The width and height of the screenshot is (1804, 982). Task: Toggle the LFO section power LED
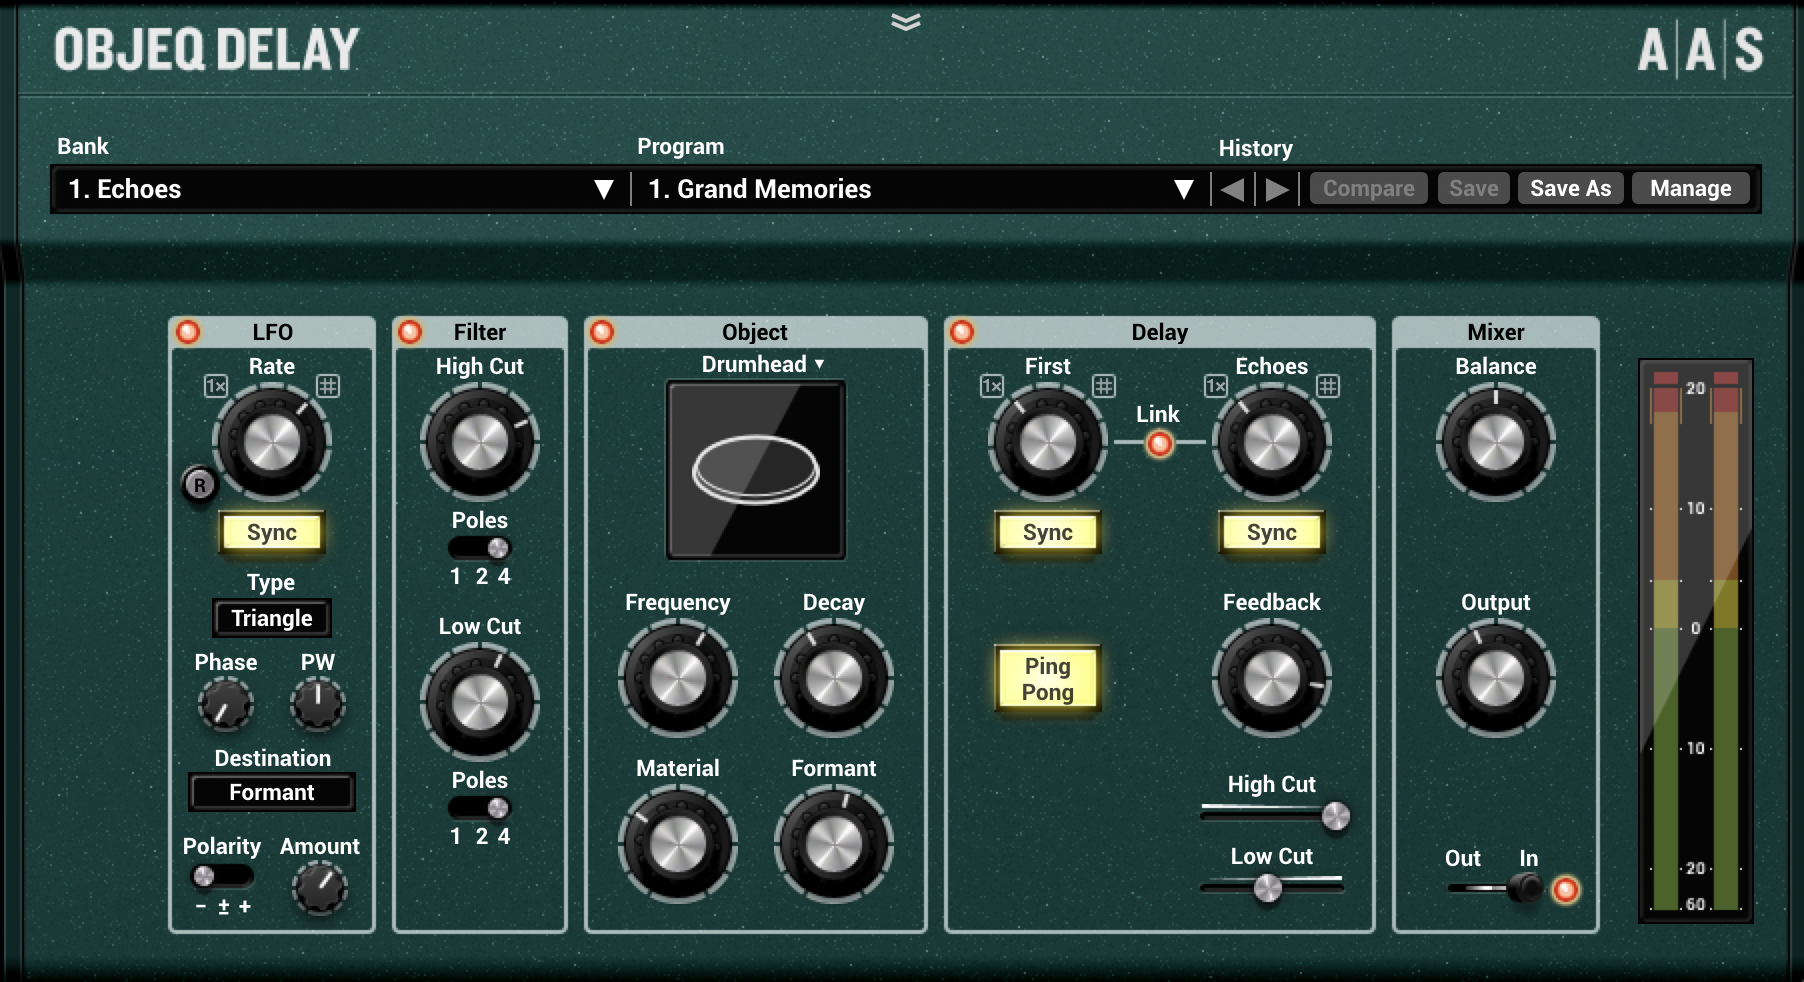189,331
